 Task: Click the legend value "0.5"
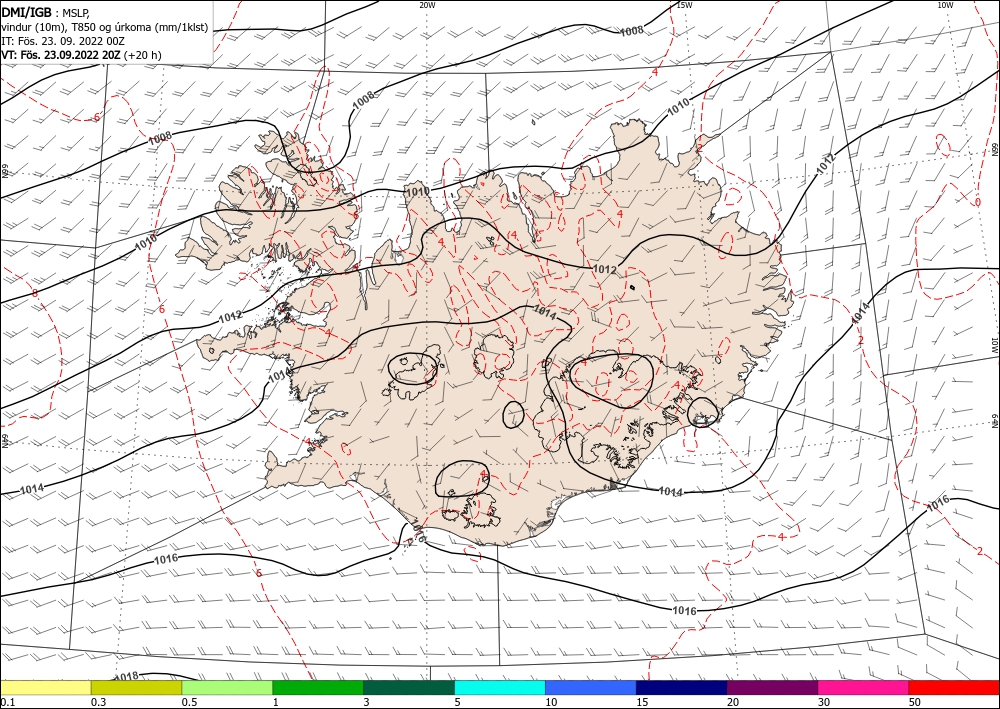point(189,702)
